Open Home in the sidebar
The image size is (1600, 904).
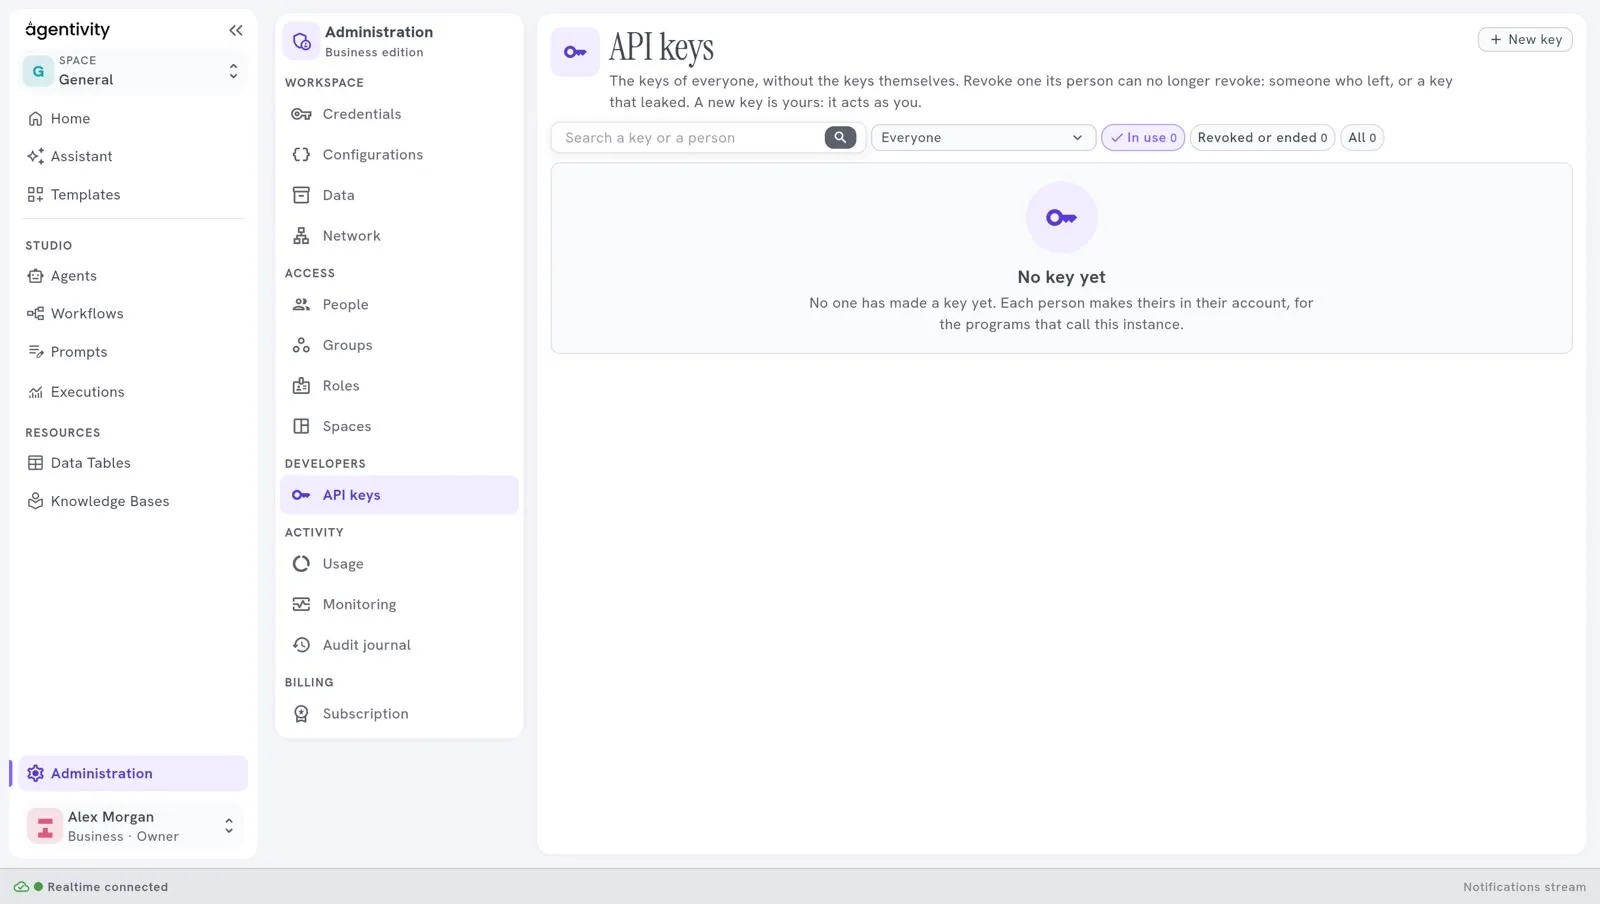click(132, 119)
